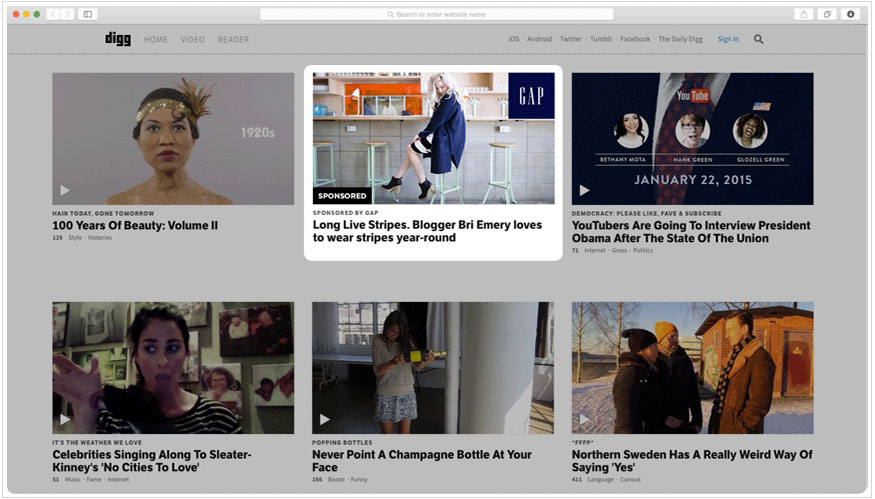875x499 pixels.
Task: Go back with Safari back arrow
Action: click(53, 14)
